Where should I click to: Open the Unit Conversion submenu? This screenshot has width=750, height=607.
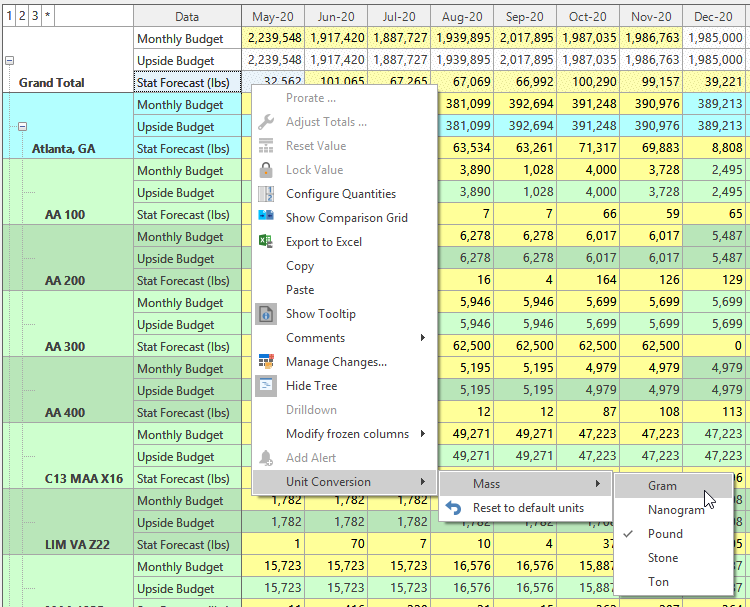pos(344,482)
